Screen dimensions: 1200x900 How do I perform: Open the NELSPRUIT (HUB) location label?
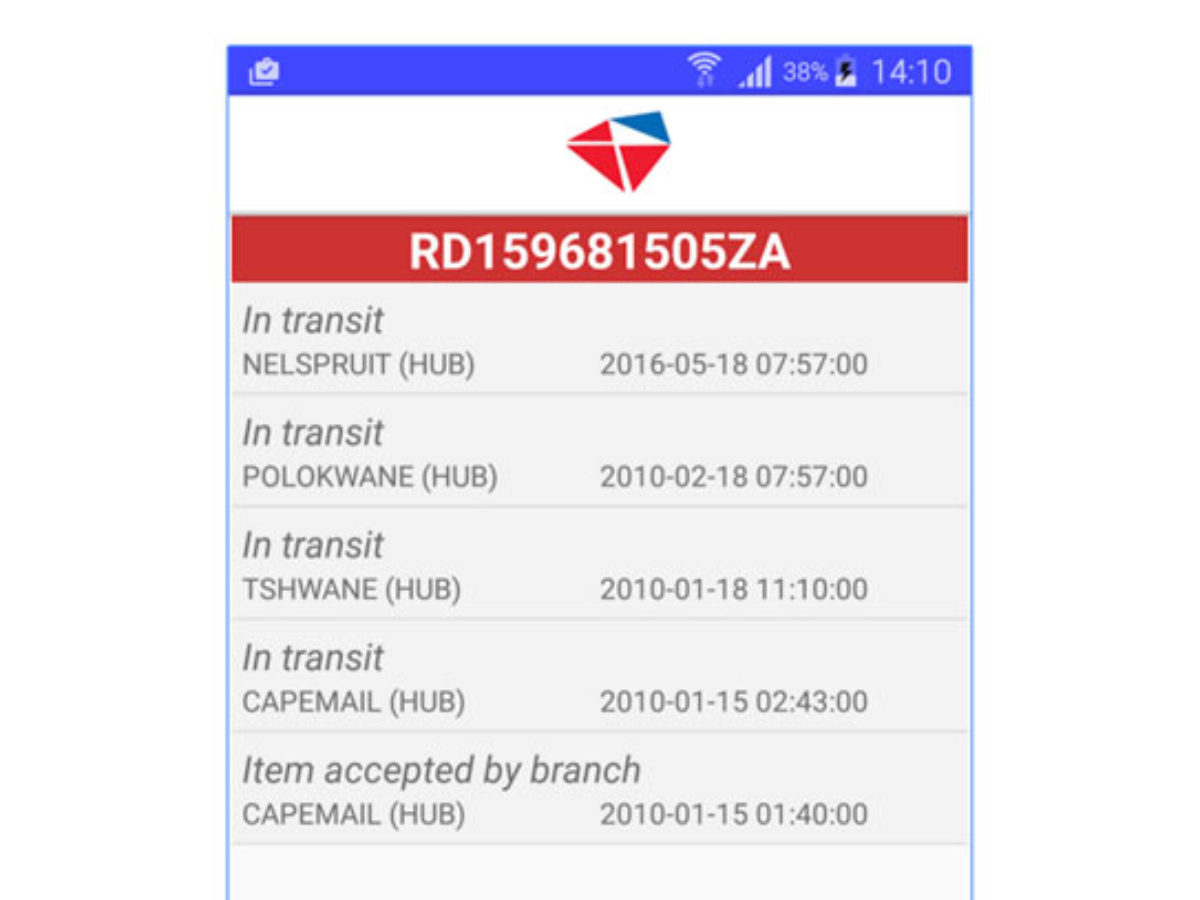click(x=358, y=365)
